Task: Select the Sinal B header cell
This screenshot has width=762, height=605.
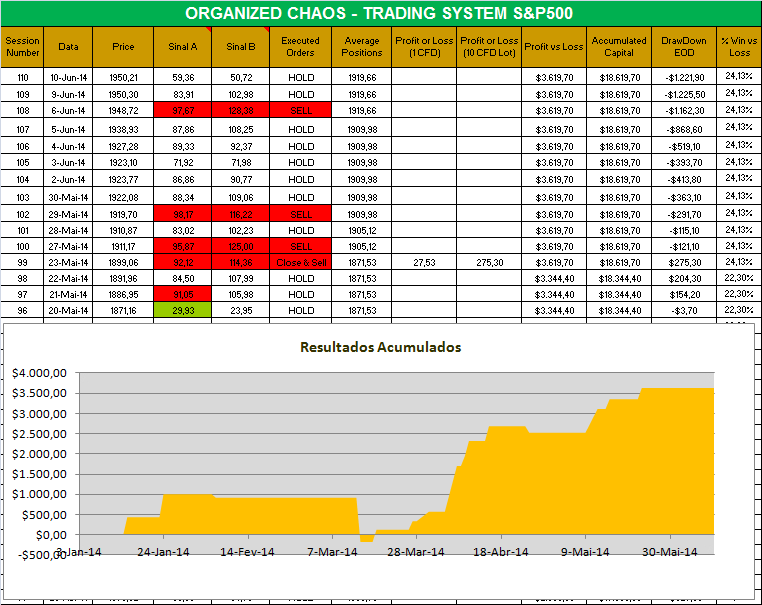Action: pyautogui.click(x=241, y=47)
